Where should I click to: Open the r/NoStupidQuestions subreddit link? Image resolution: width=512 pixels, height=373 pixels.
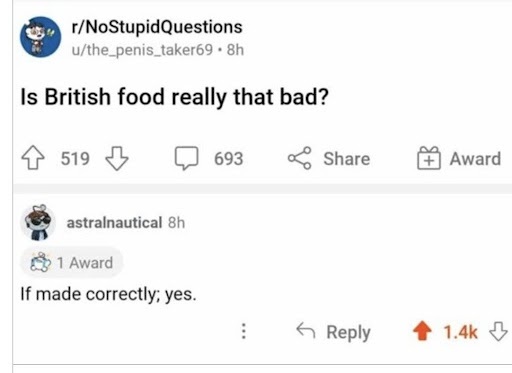tap(157, 27)
